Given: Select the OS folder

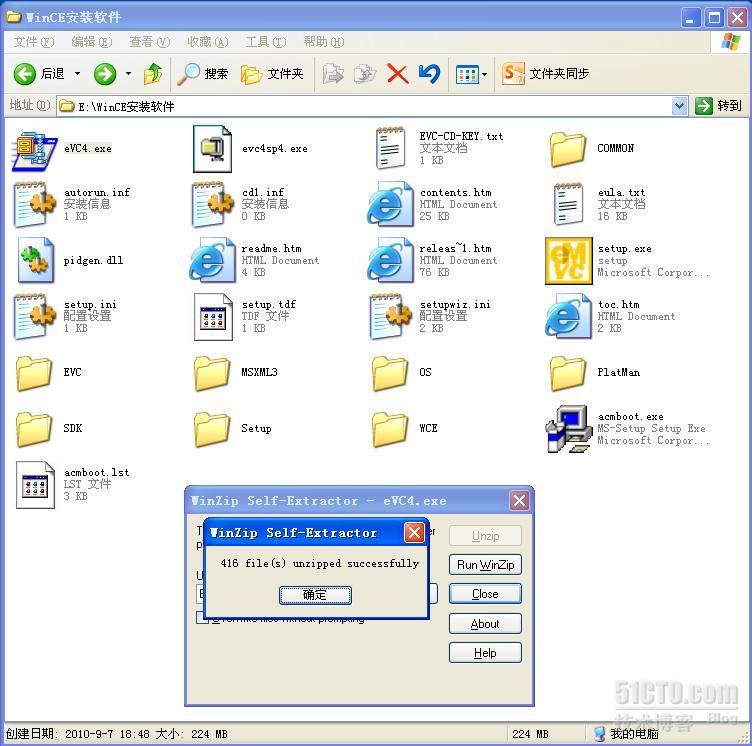Looking at the screenshot, I should [x=389, y=373].
